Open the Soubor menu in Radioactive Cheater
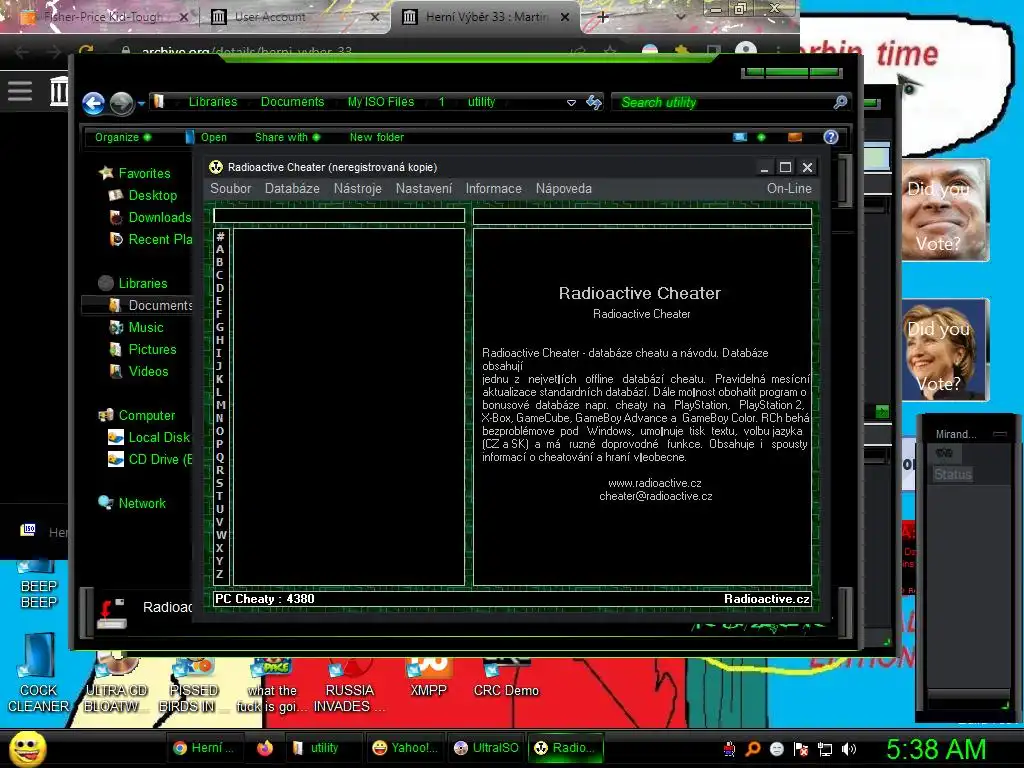The width and height of the screenshot is (1024, 768). [x=231, y=188]
